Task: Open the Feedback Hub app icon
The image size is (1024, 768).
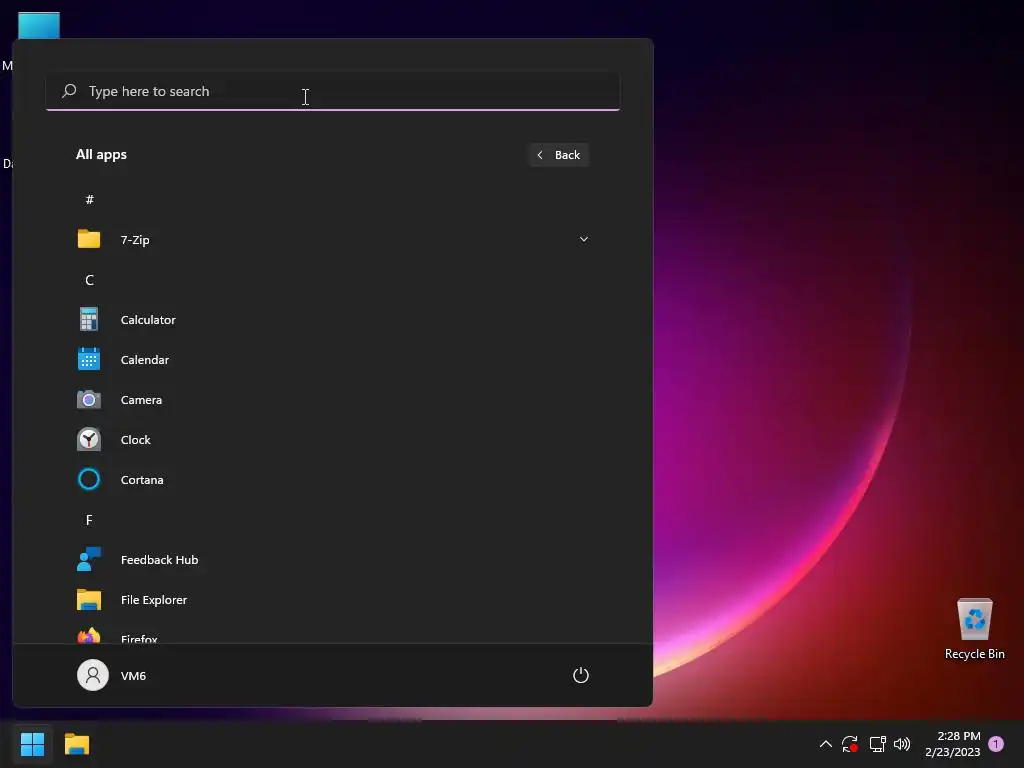Action: 89,560
